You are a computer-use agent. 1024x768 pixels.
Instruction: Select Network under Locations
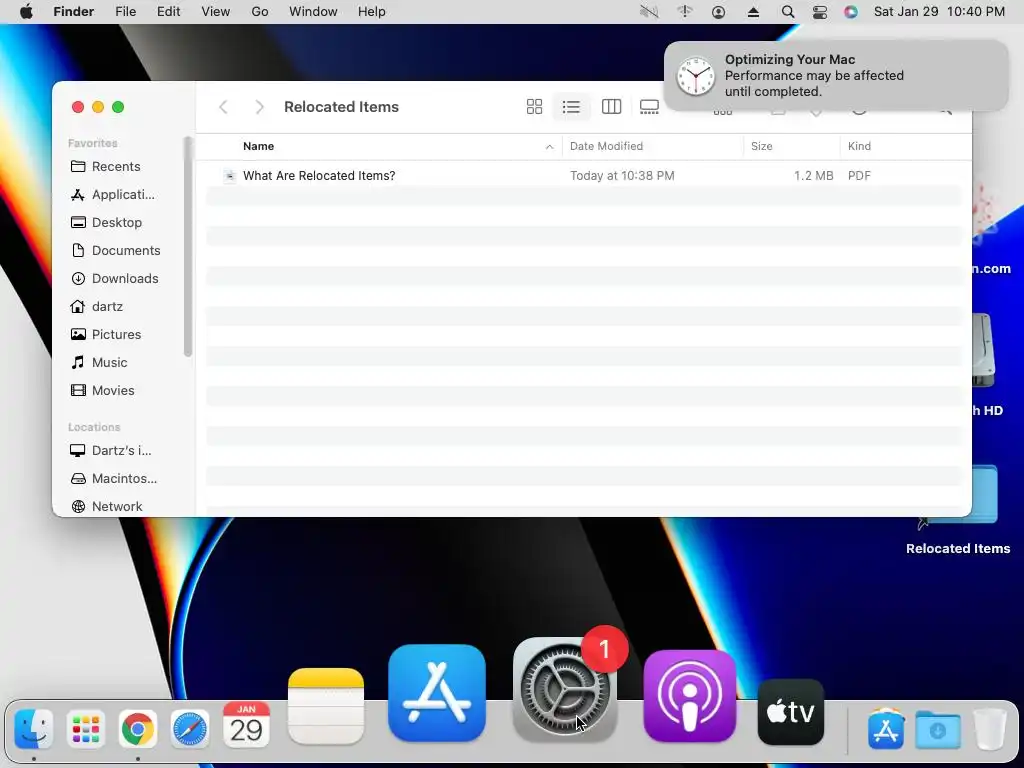point(106,507)
